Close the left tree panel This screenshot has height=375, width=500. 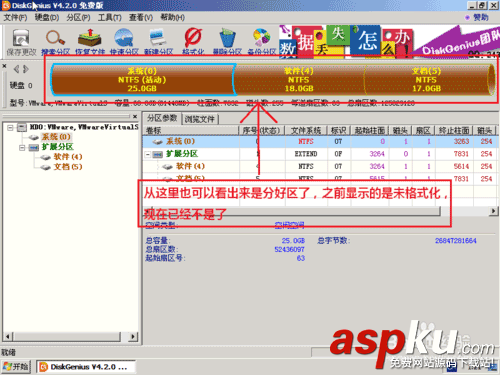point(135,116)
